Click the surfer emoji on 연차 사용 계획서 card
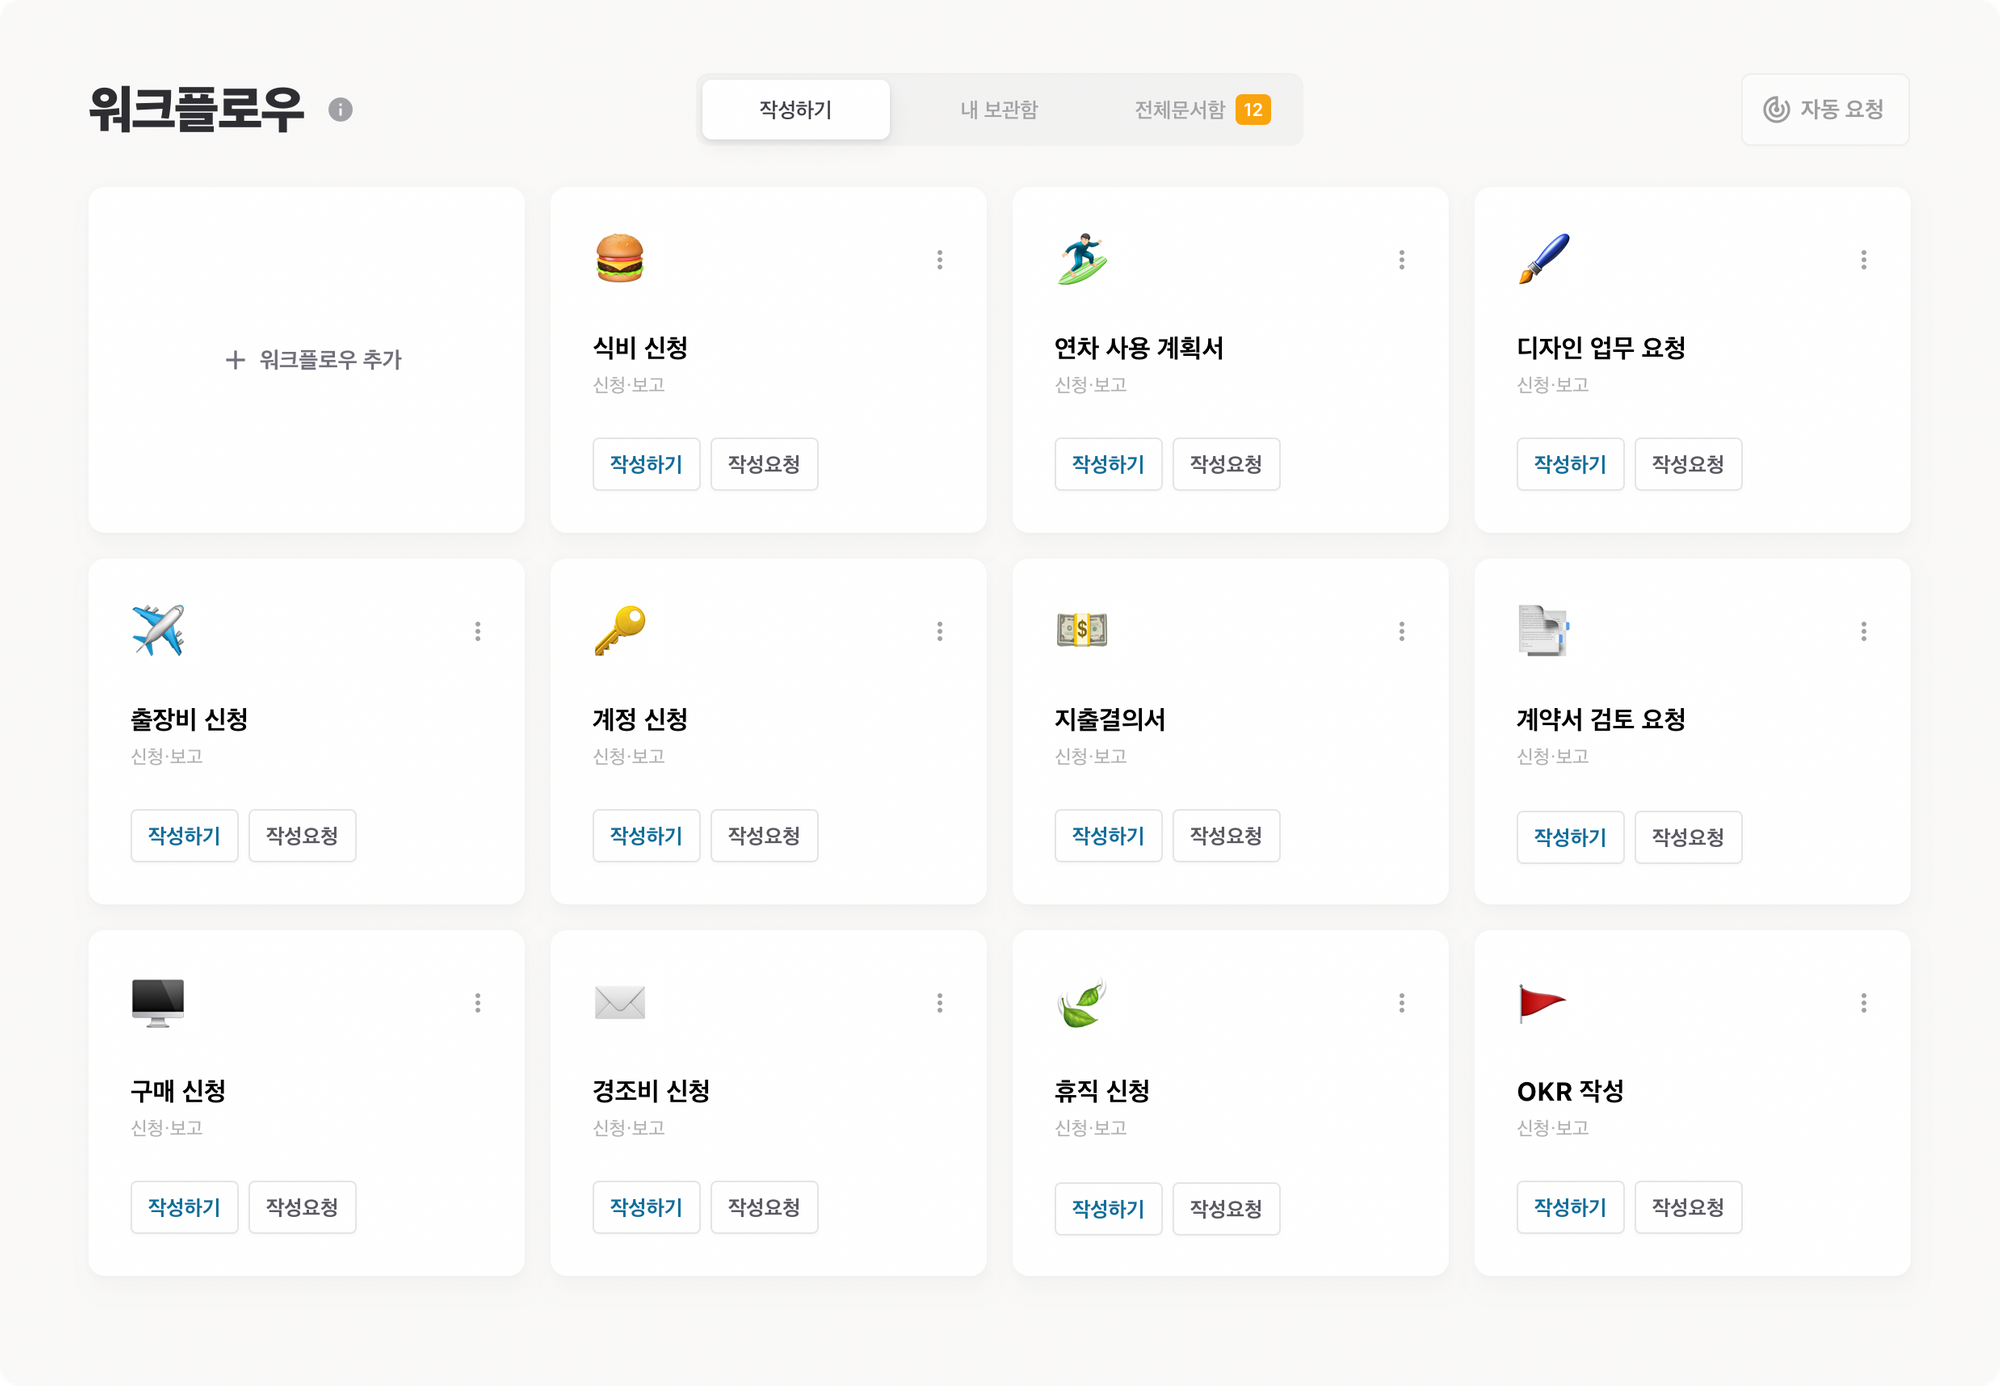Viewport: 2000px width, 1386px height. (x=1082, y=259)
